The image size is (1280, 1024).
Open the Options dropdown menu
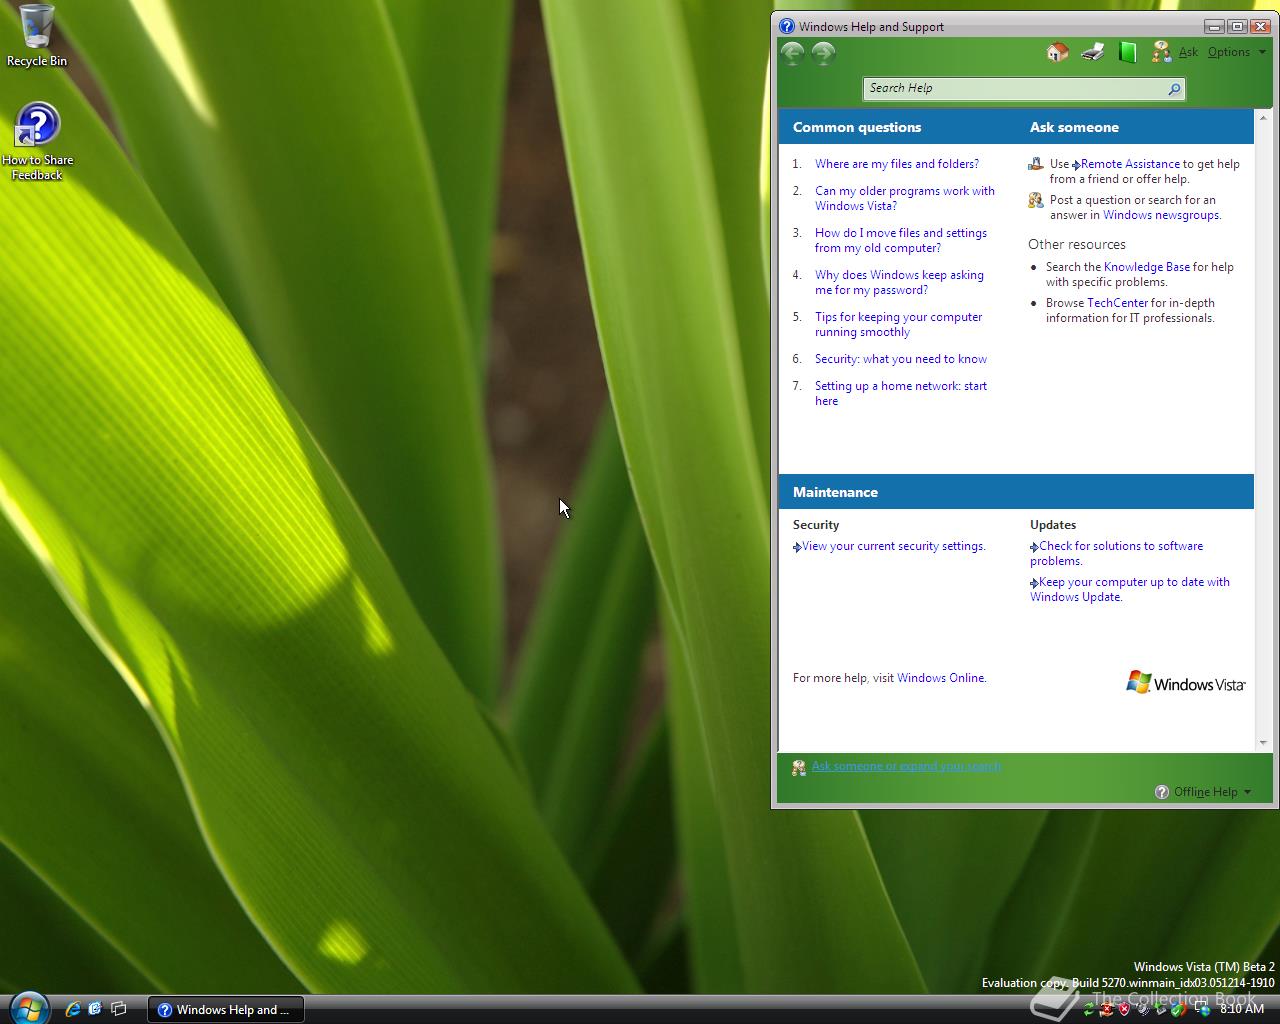(x=1236, y=52)
